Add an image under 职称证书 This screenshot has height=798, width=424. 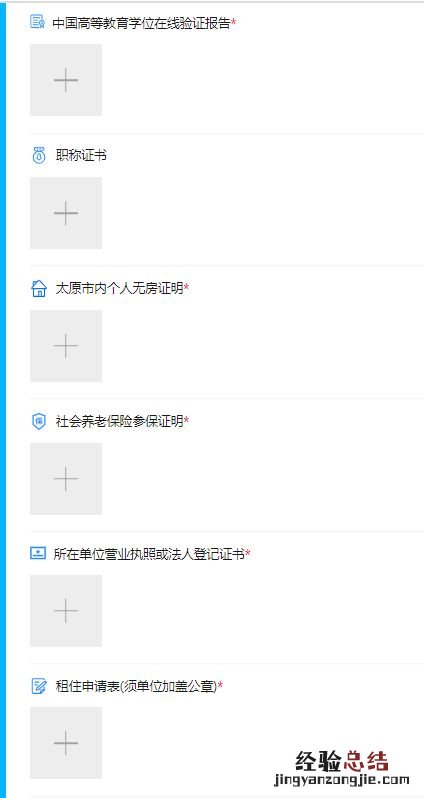click(x=66, y=213)
